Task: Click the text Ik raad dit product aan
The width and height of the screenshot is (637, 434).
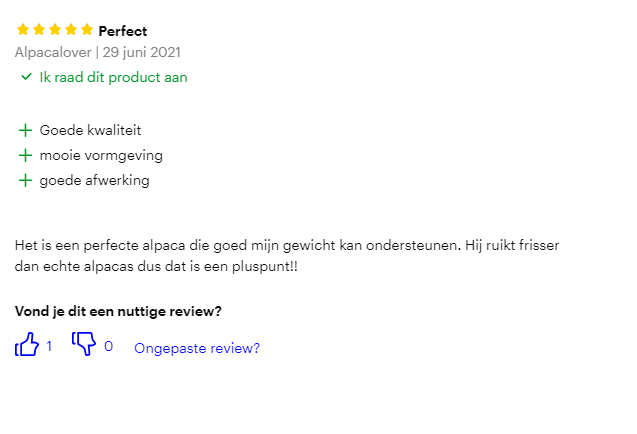Action: pyautogui.click(x=113, y=77)
